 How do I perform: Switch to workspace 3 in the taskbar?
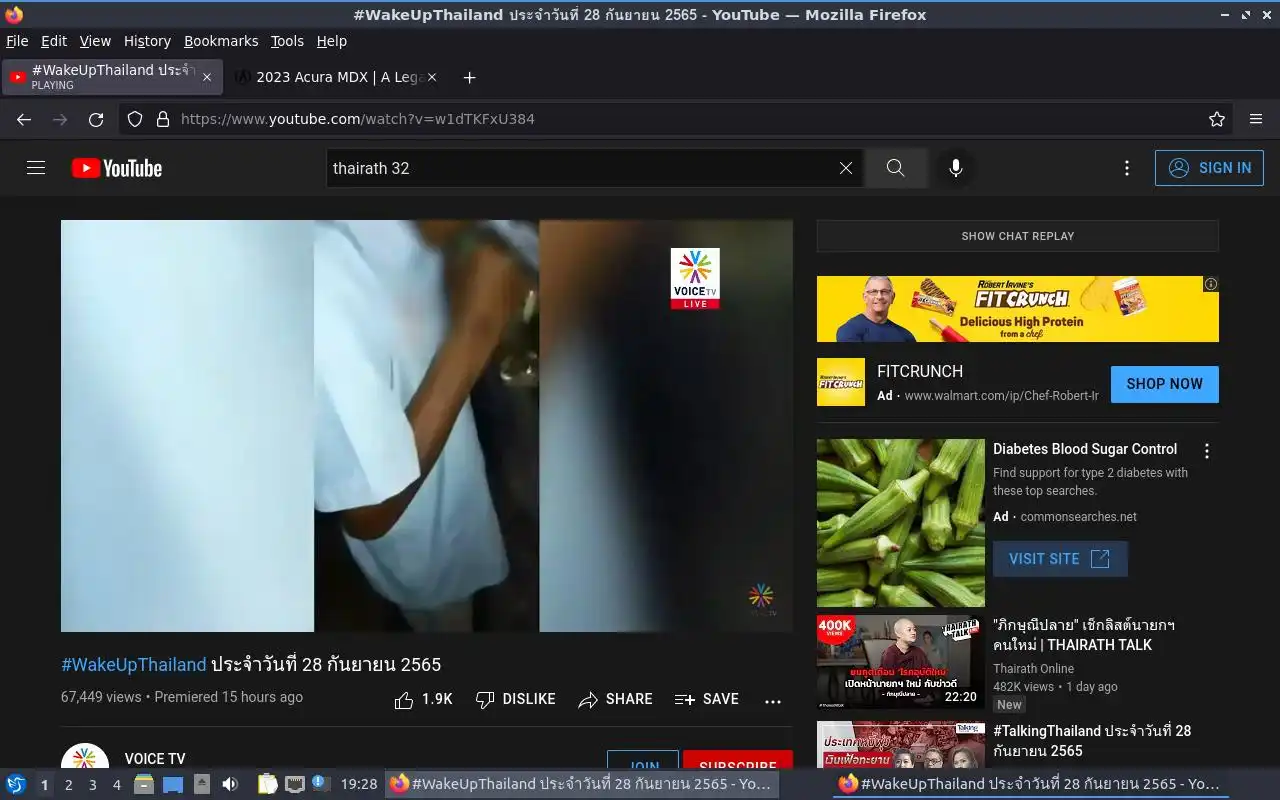click(x=92, y=785)
